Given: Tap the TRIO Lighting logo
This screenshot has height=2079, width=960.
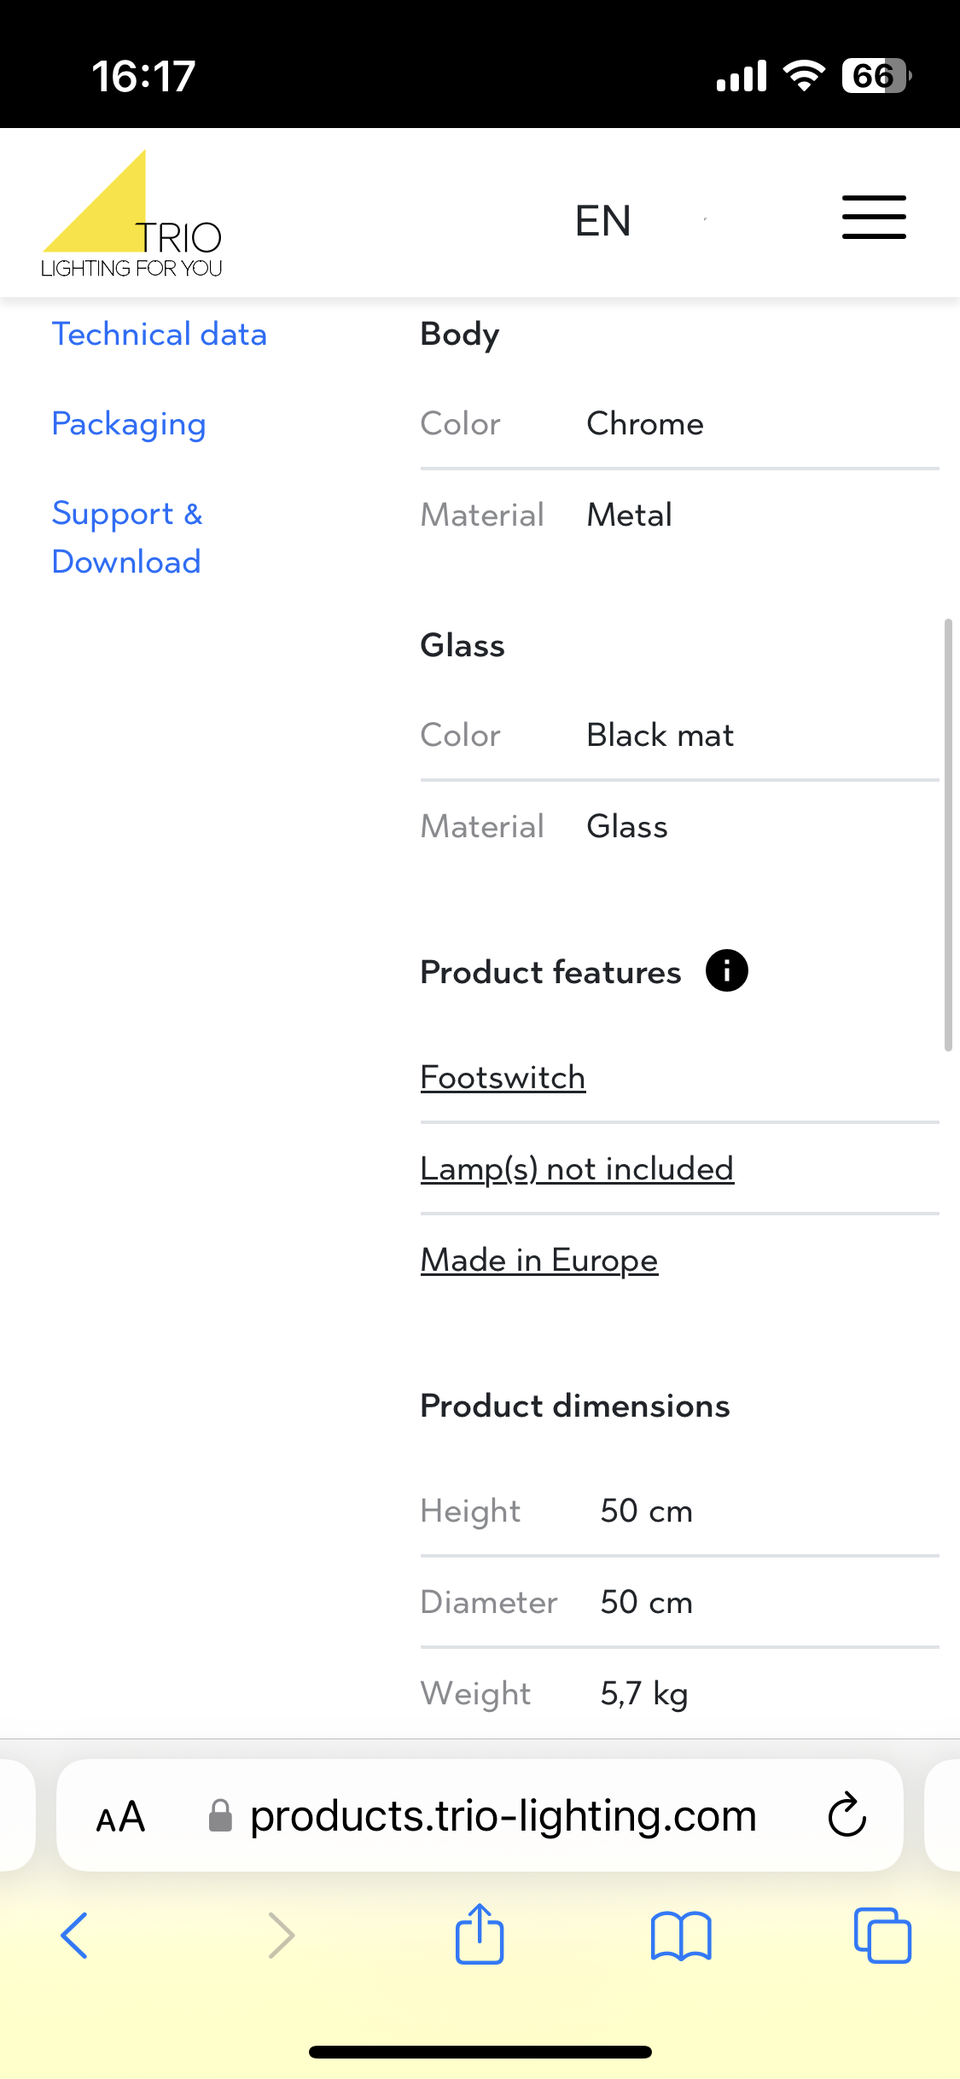Looking at the screenshot, I should pos(132,216).
